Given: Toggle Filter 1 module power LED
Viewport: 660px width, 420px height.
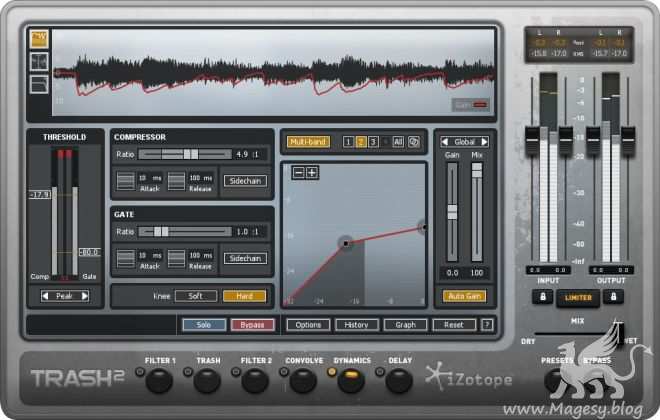Looking at the screenshot, I should coord(140,372).
